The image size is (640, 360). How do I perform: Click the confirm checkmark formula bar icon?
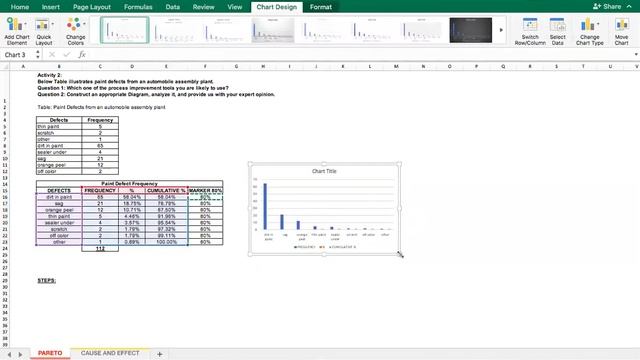click(67, 54)
